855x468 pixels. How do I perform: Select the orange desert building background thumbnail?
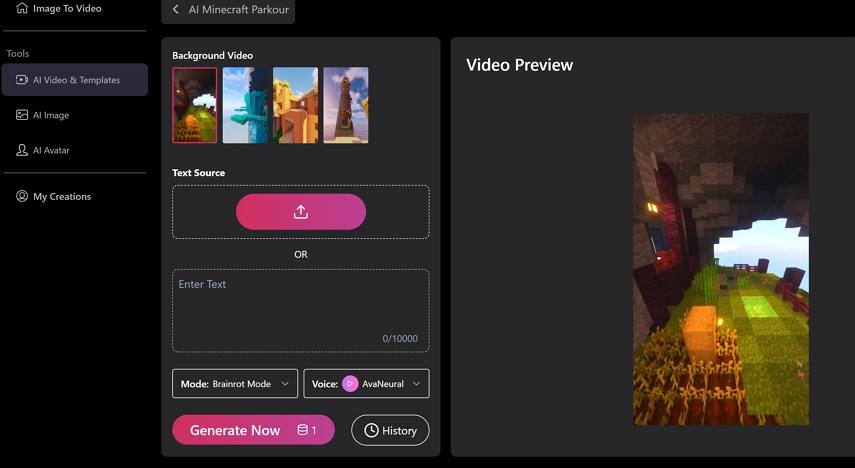(296, 105)
